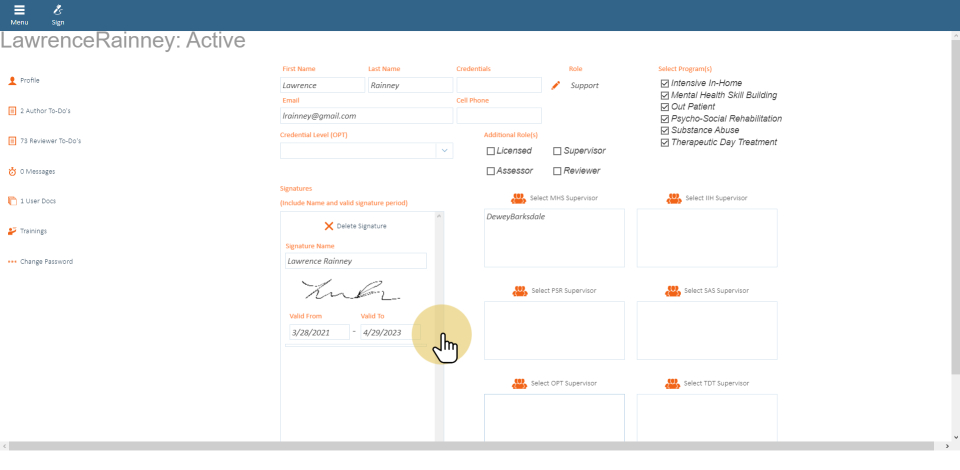
Task: Click the Sign pen icon
Action: (x=58, y=10)
